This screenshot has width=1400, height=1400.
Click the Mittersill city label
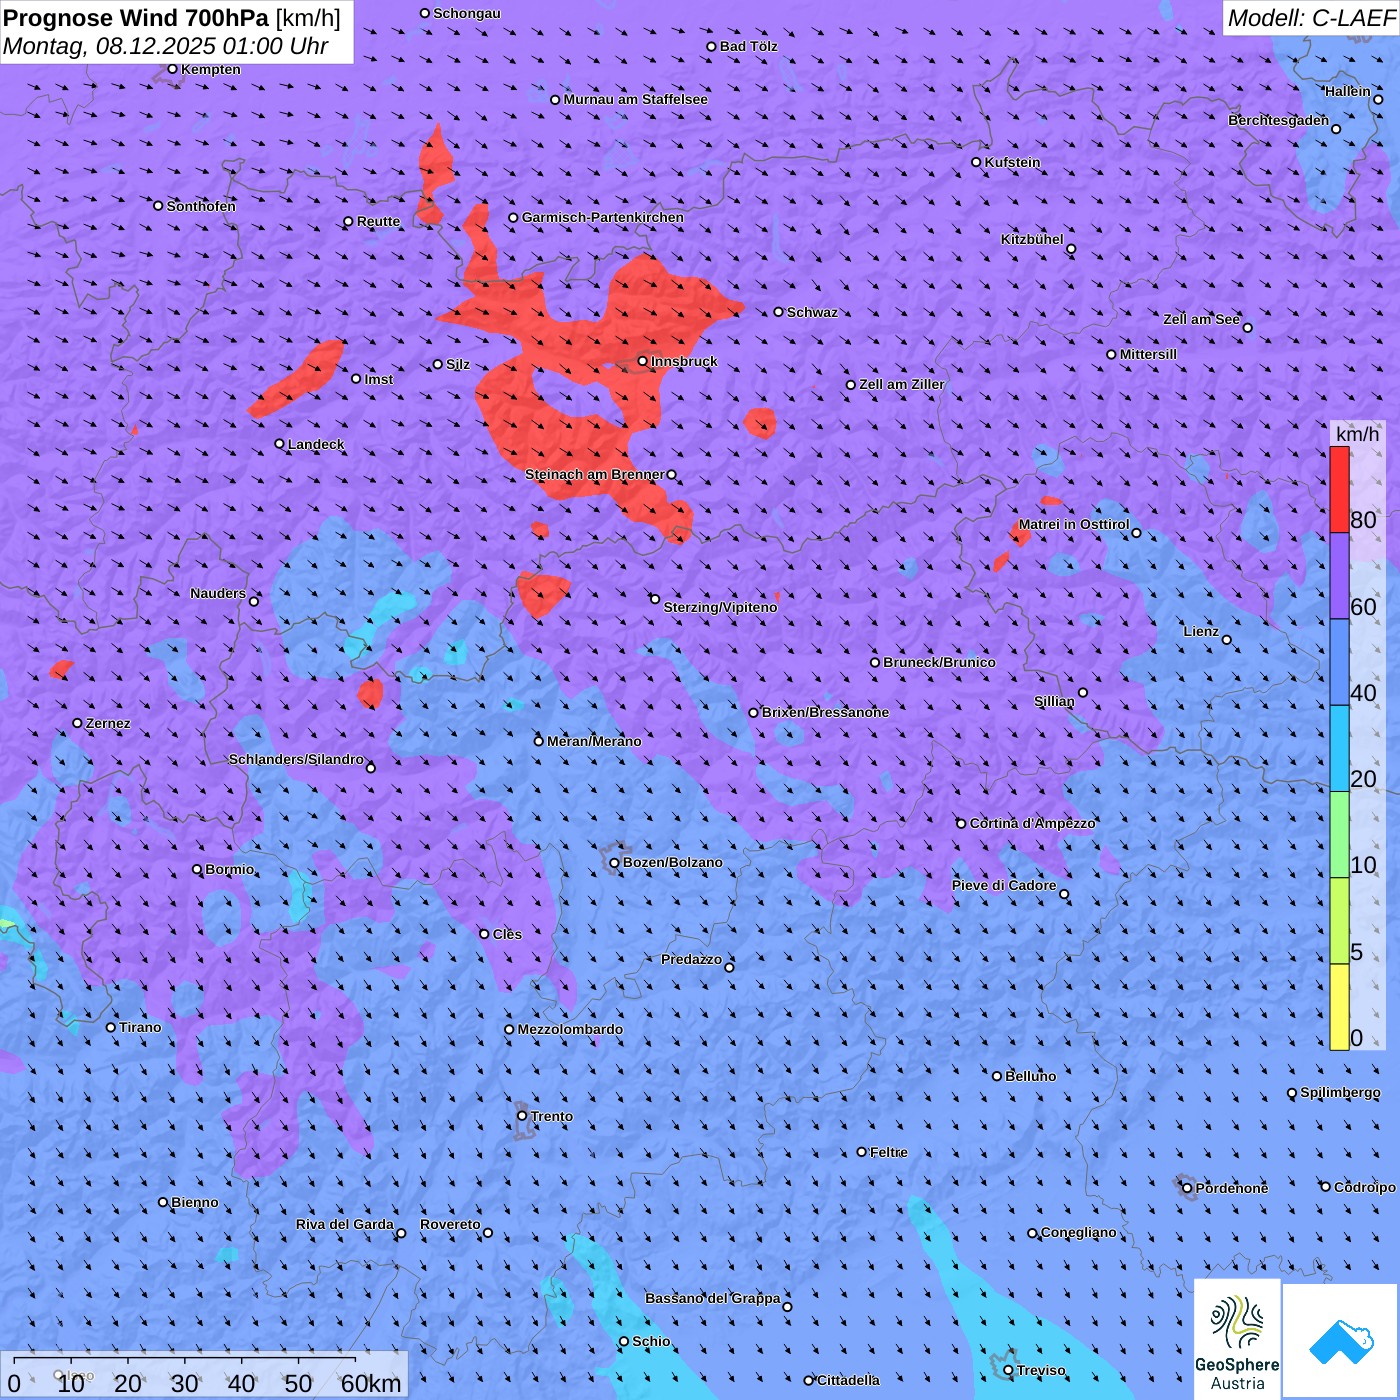pos(1148,354)
